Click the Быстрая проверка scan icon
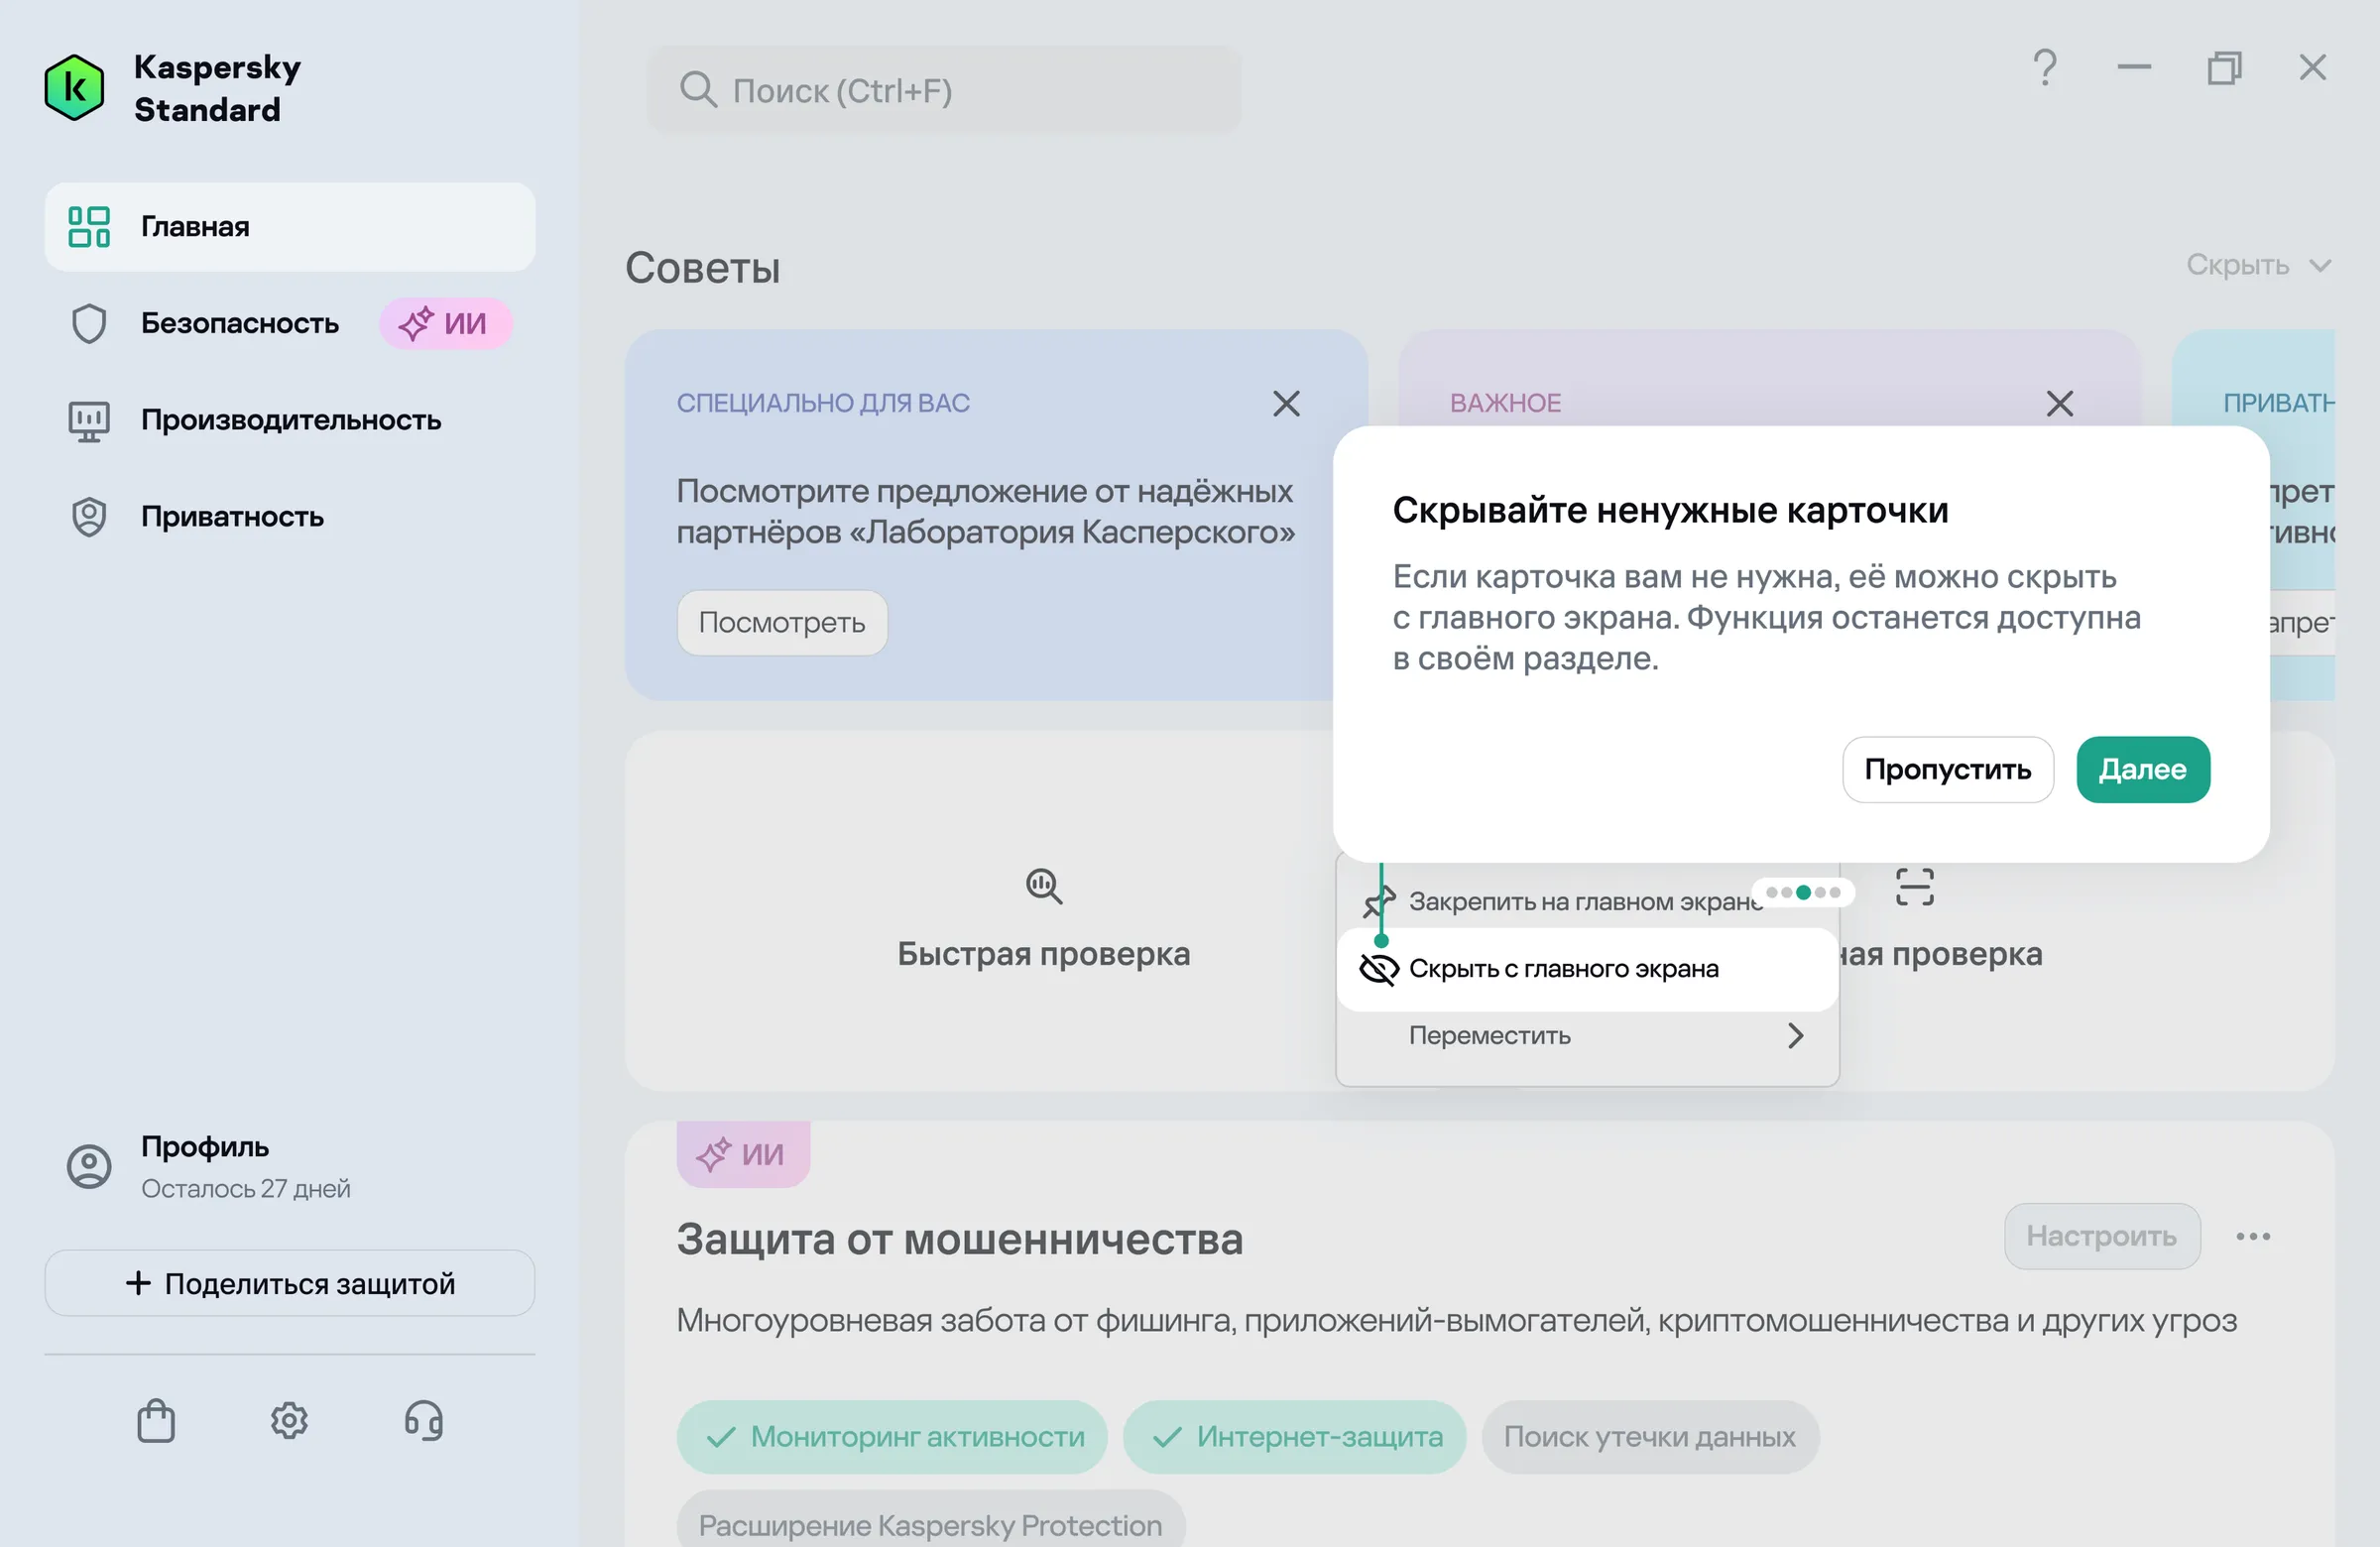The width and height of the screenshot is (2380, 1547). pyautogui.click(x=1044, y=887)
